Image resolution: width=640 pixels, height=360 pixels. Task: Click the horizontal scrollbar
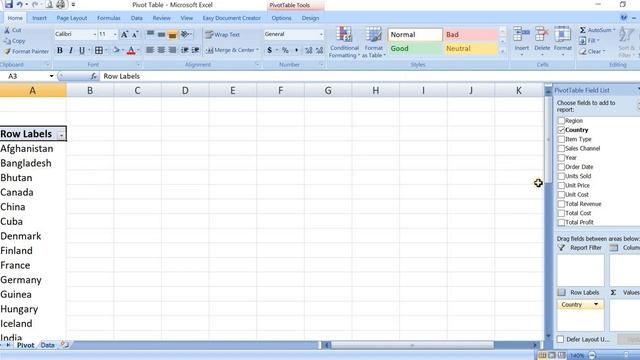[x=412, y=345]
